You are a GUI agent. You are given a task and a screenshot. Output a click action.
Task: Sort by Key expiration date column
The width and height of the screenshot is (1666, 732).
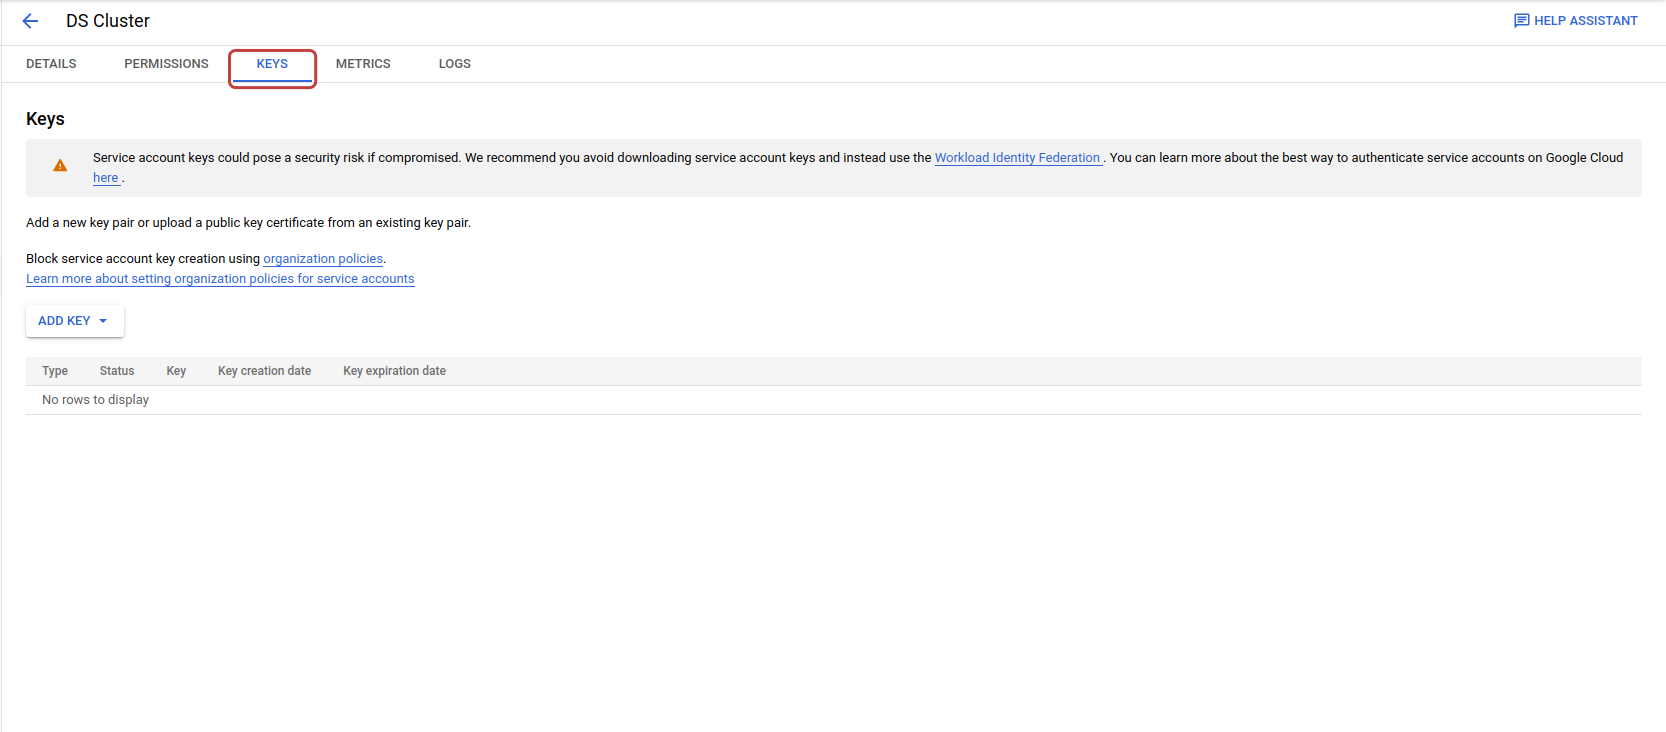(394, 371)
